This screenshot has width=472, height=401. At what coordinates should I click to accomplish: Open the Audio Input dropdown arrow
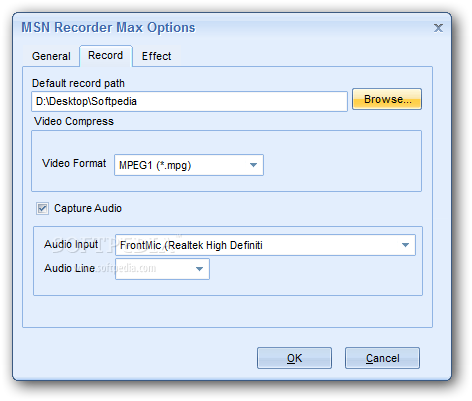point(405,245)
